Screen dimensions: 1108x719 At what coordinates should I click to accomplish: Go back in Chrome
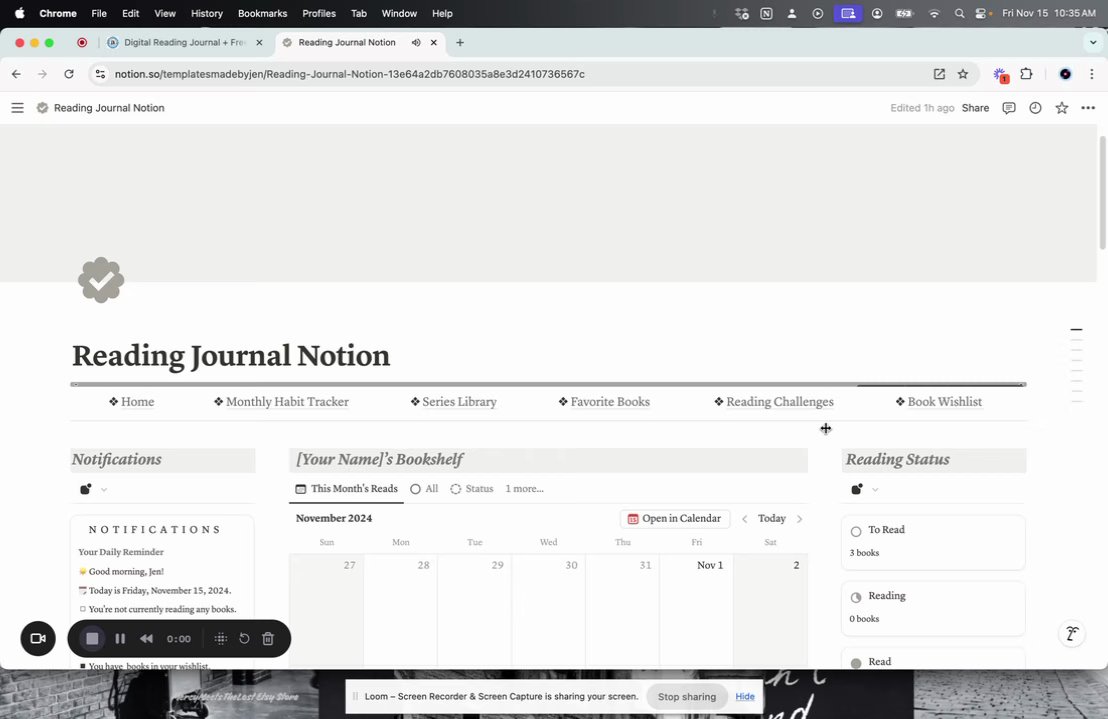(x=16, y=74)
